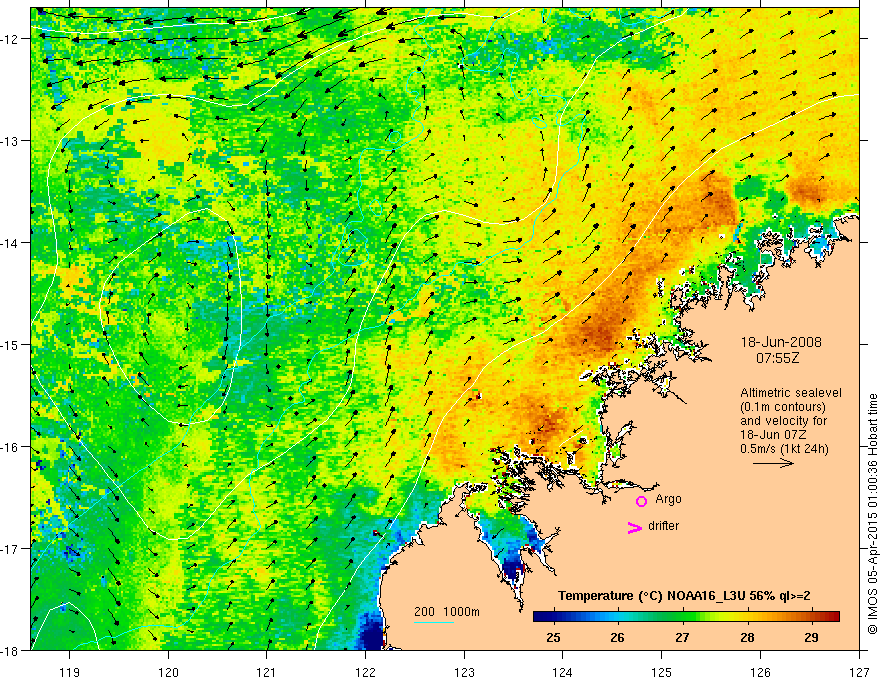This screenshot has height=680, width=880.
Task: Click the '(0.1m contours)' caption line
Action: (783, 407)
